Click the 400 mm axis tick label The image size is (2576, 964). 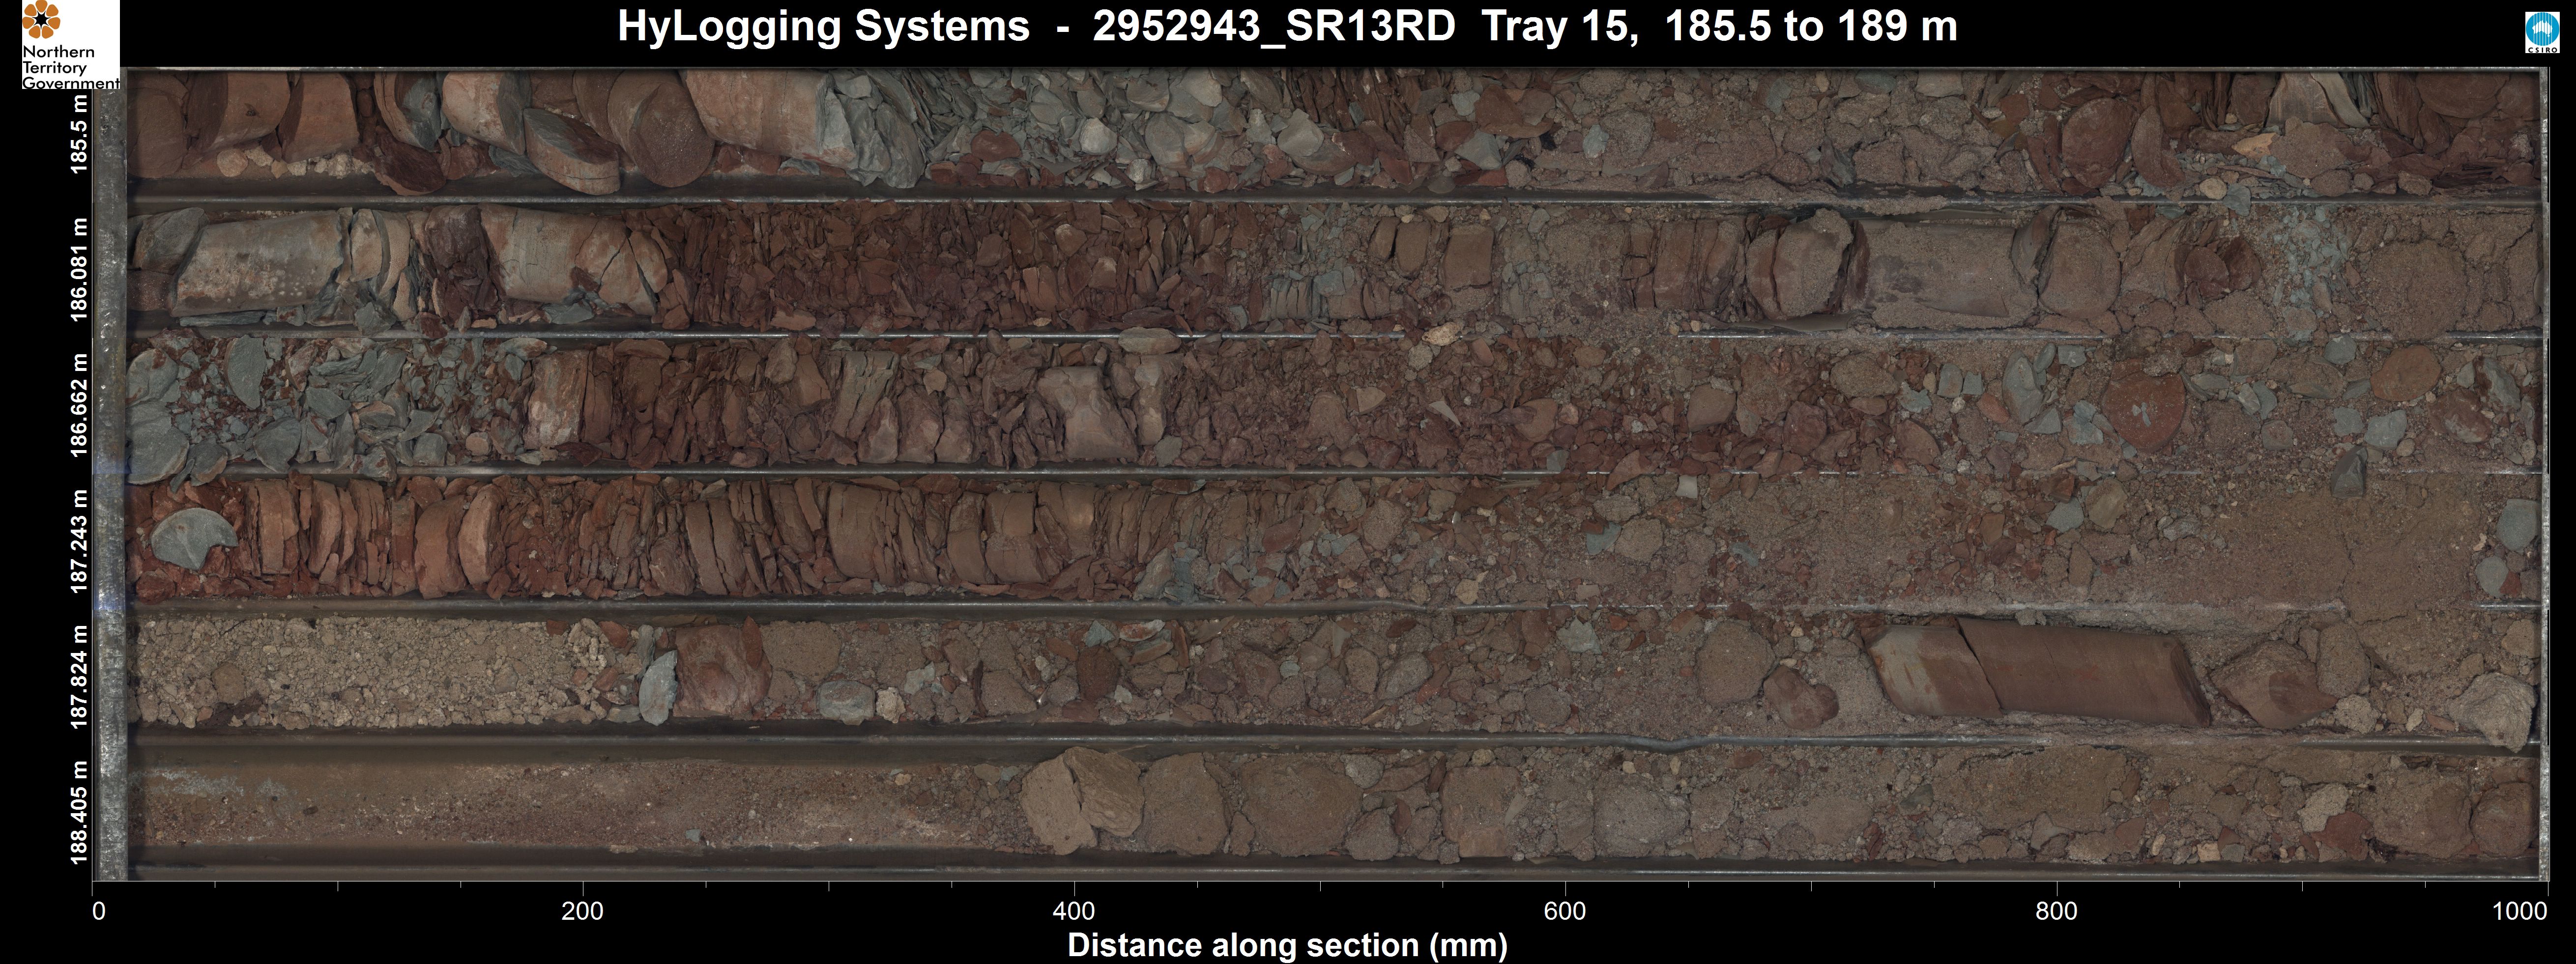click(1074, 911)
